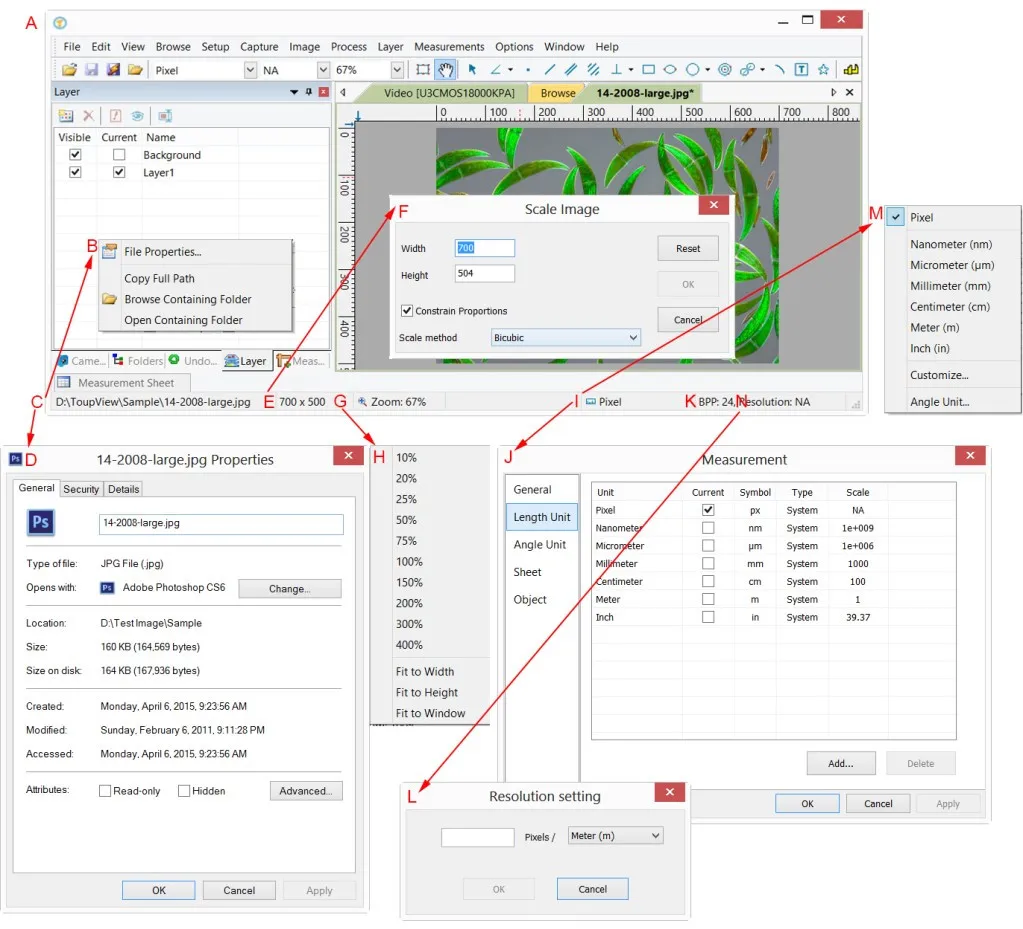Screen dimensions: 1023x929
Task: Open the Security tab in Properties dialog
Action: point(81,489)
